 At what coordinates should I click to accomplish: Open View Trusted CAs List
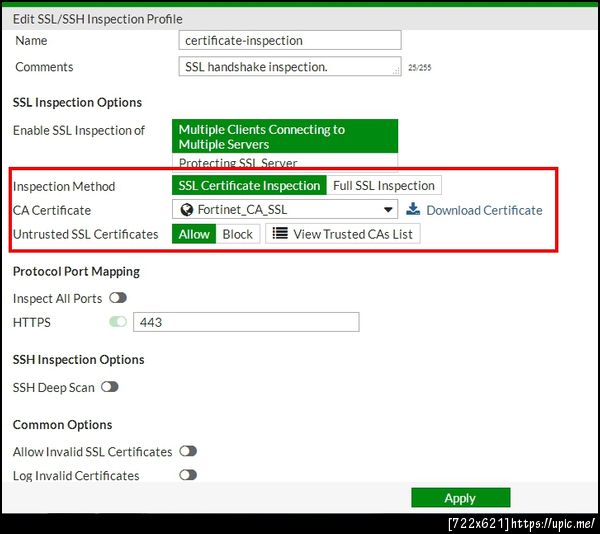(x=343, y=234)
